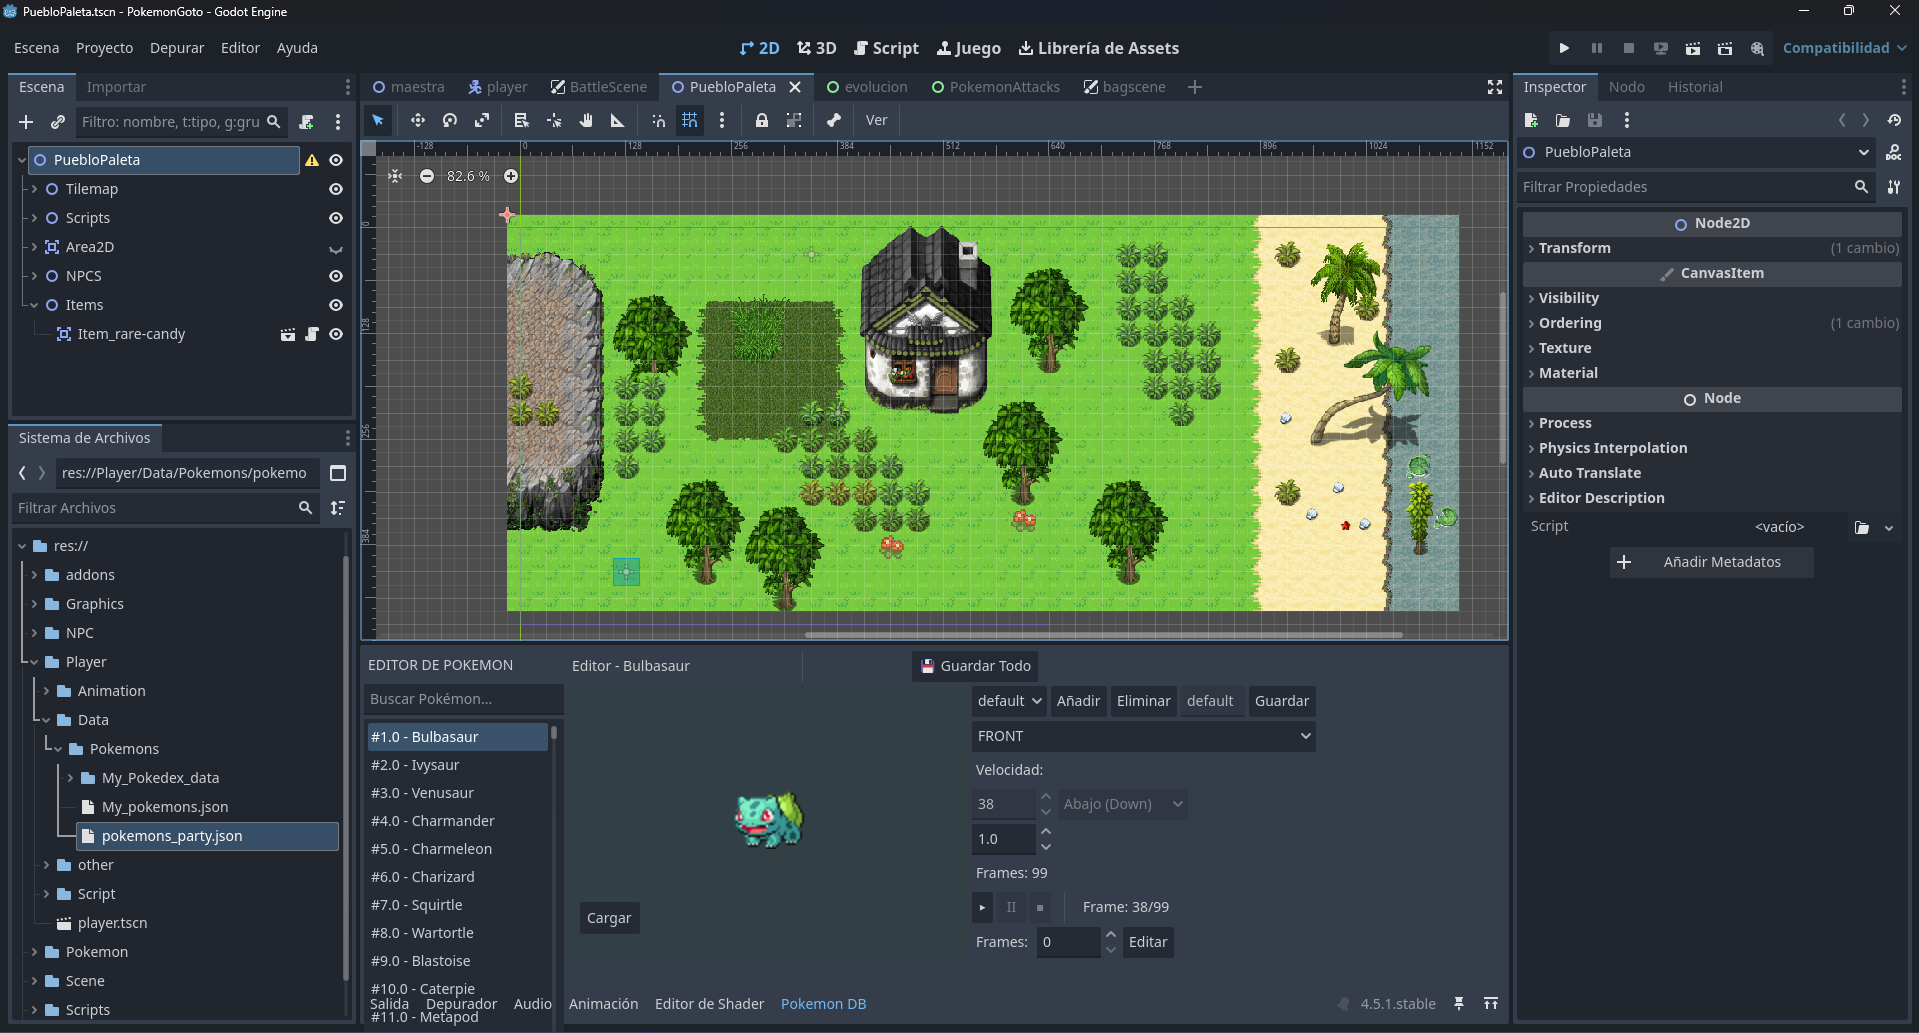Click the Eliminar button
This screenshot has width=1919, height=1033.
click(1143, 701)
